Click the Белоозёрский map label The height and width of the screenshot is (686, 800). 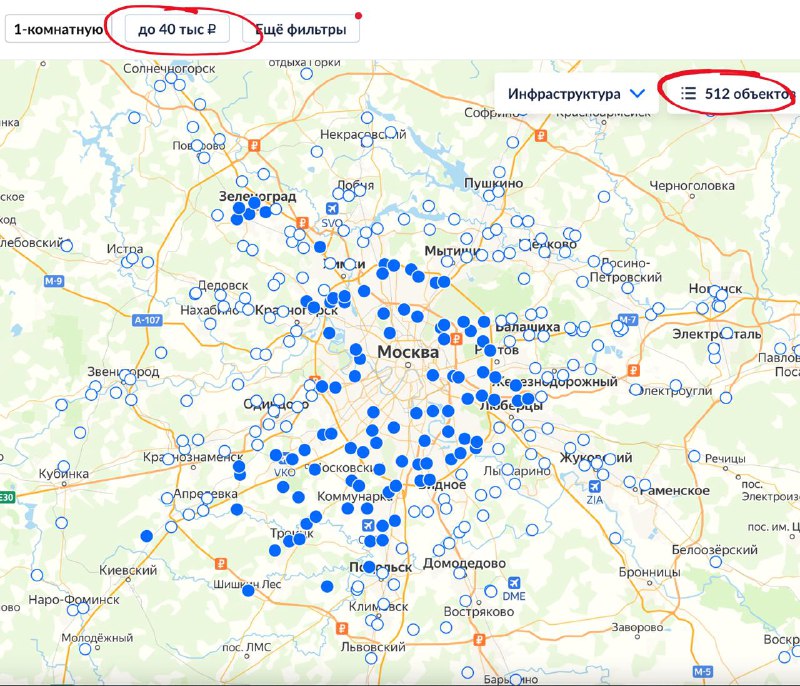(714, 550)
